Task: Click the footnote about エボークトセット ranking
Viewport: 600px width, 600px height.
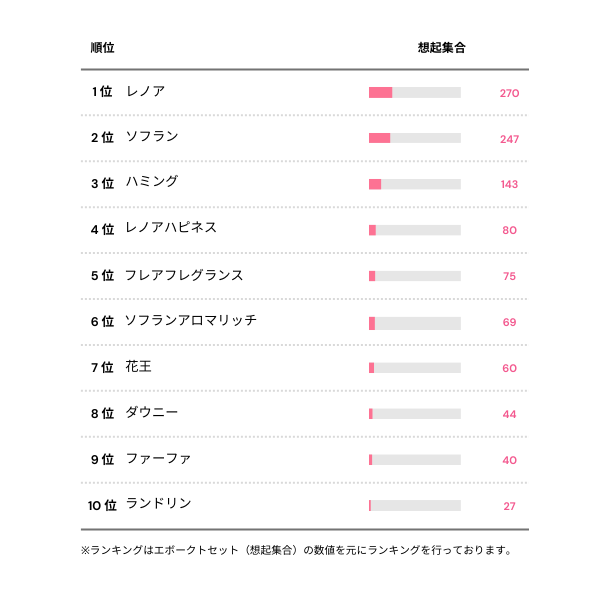Action: (x=297, y=550)
